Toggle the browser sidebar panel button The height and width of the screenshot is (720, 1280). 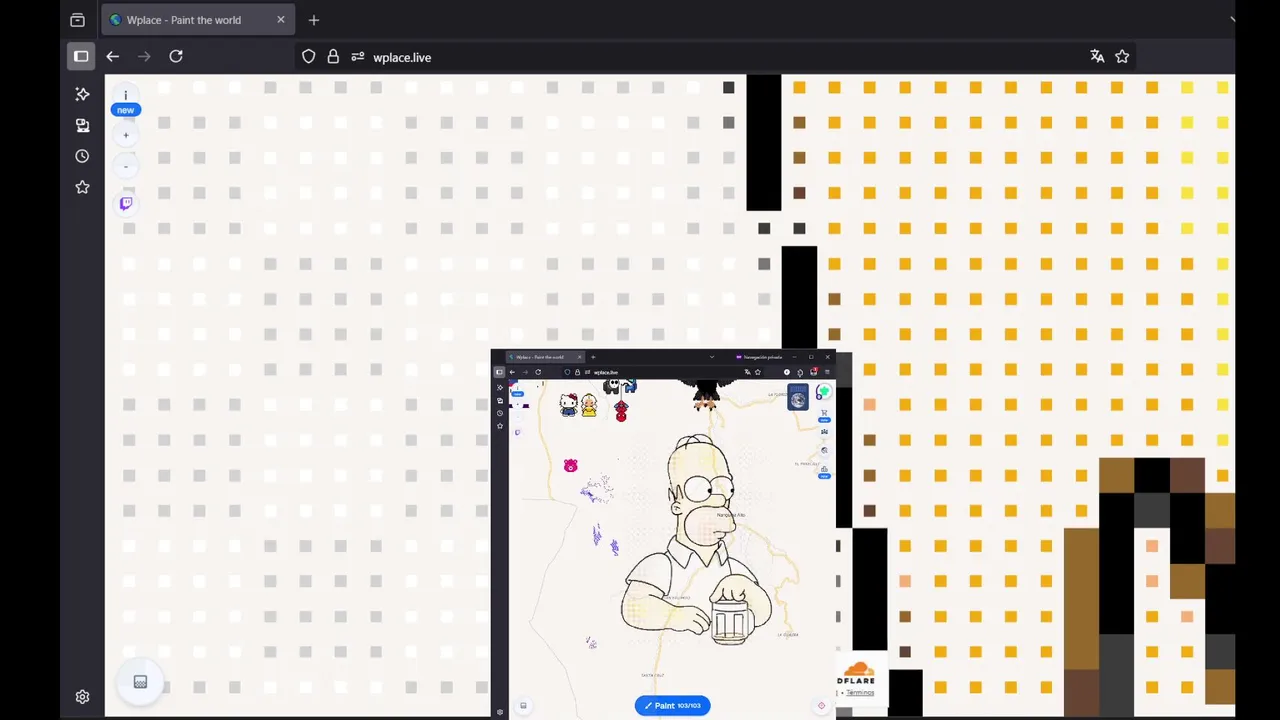click(81, 56)
